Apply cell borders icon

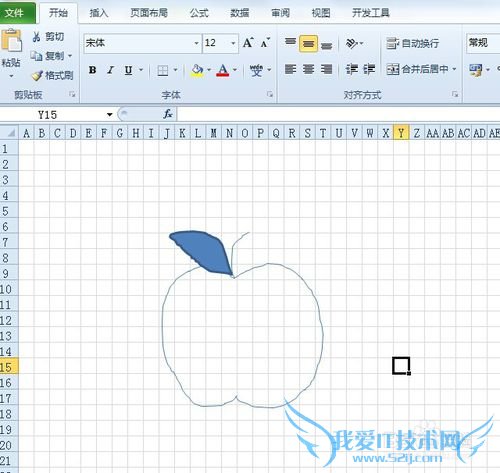point(163,70)
